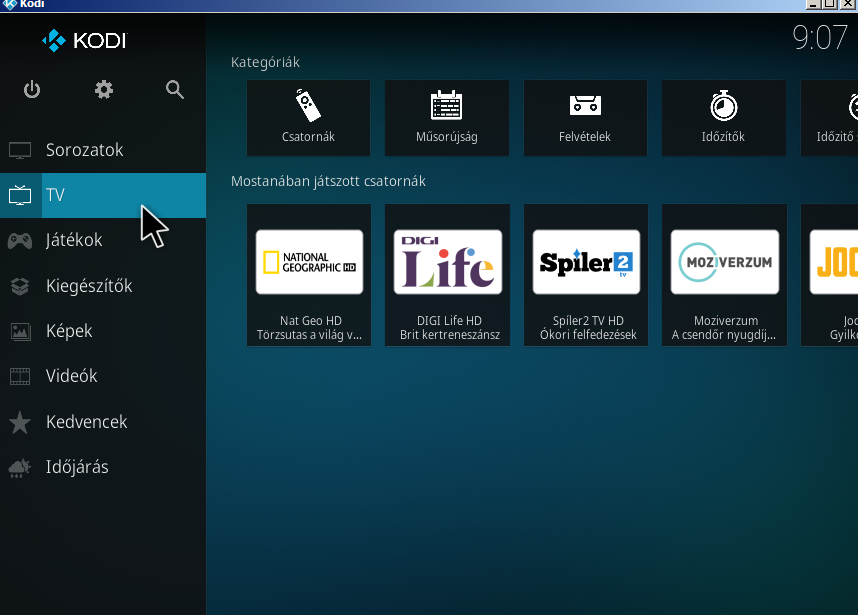Click the Spíler2 TV HD channel name

click(588, 321)
